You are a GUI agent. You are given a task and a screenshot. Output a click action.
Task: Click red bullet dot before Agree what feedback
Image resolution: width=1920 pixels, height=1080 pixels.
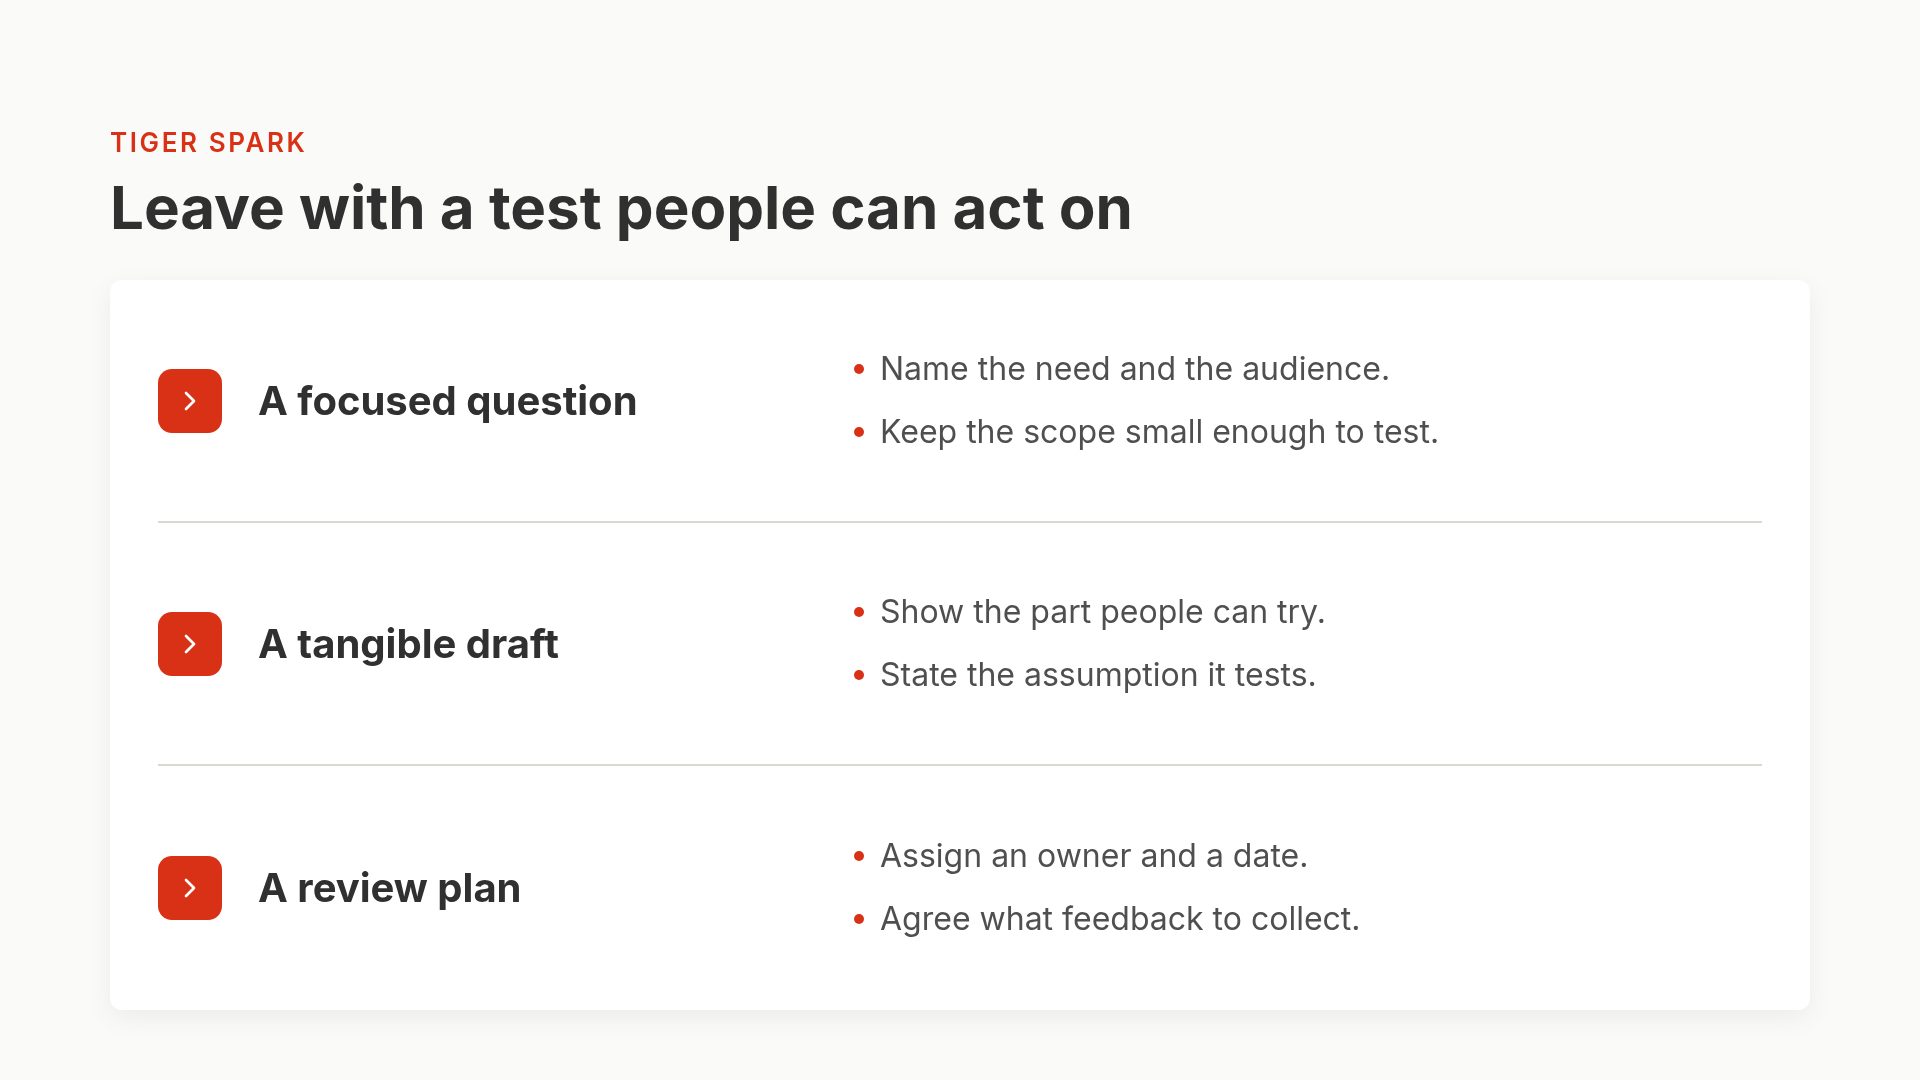pos(859,920)
